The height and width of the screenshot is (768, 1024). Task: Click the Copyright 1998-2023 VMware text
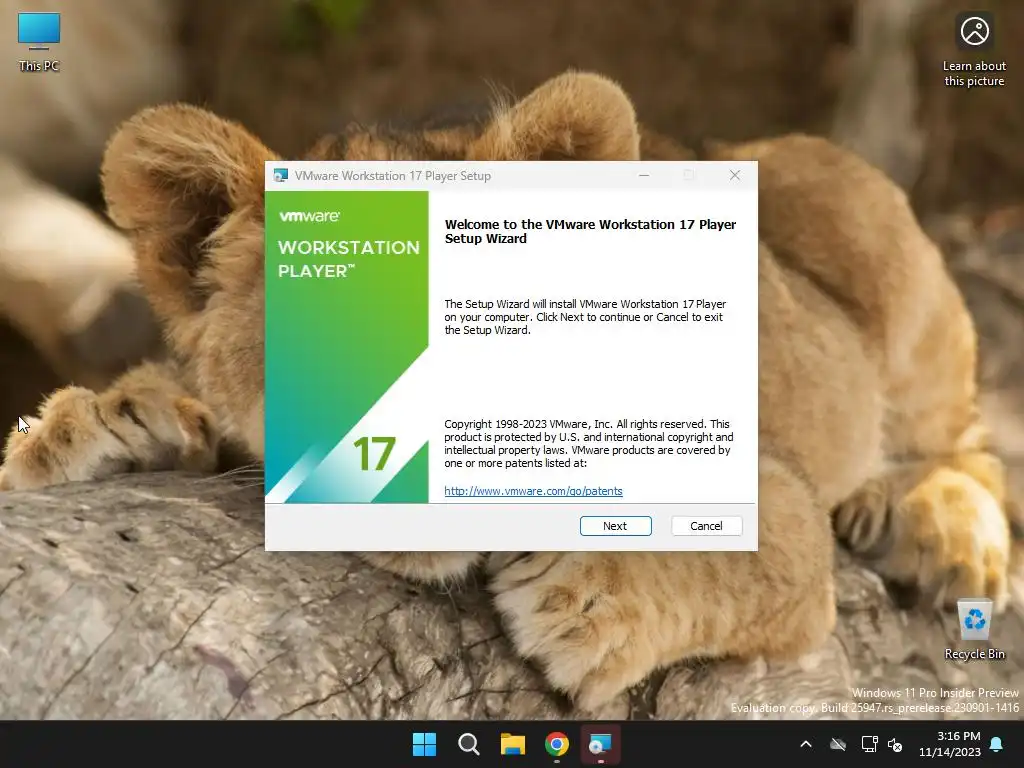[588, 443]
